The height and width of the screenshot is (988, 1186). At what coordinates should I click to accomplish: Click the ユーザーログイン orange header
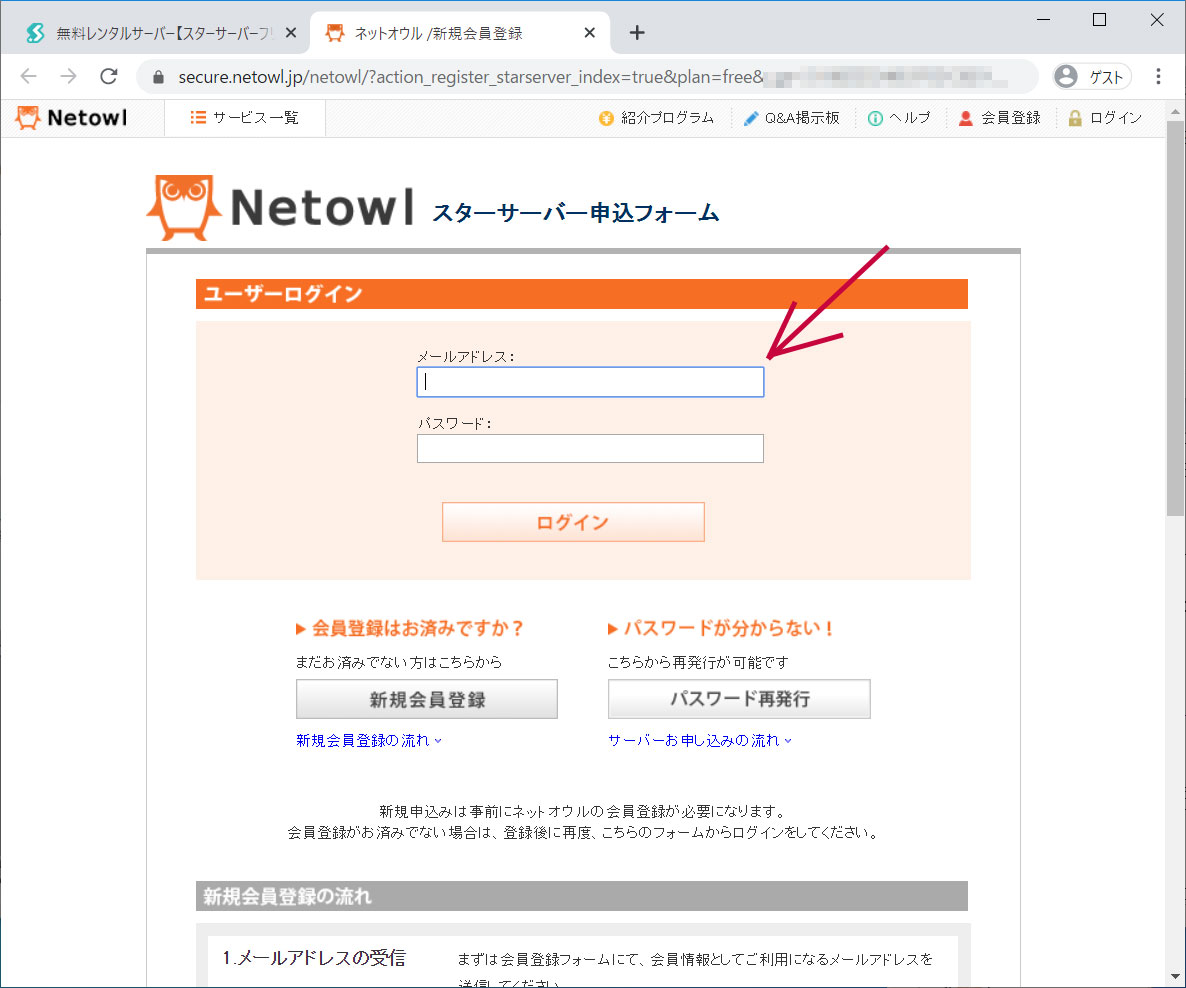point(582,294)
